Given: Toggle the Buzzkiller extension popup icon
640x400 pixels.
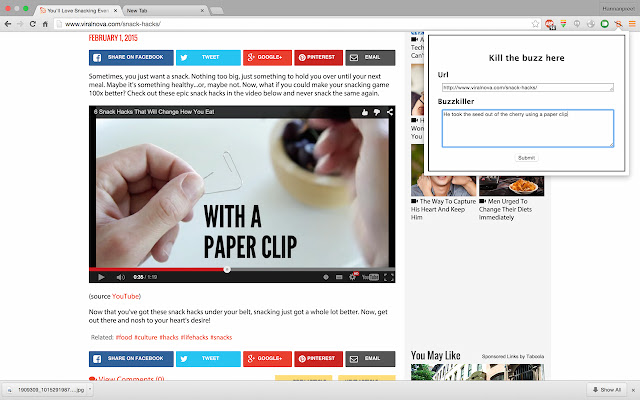Looking at the screenshot, I should (618, 24).
